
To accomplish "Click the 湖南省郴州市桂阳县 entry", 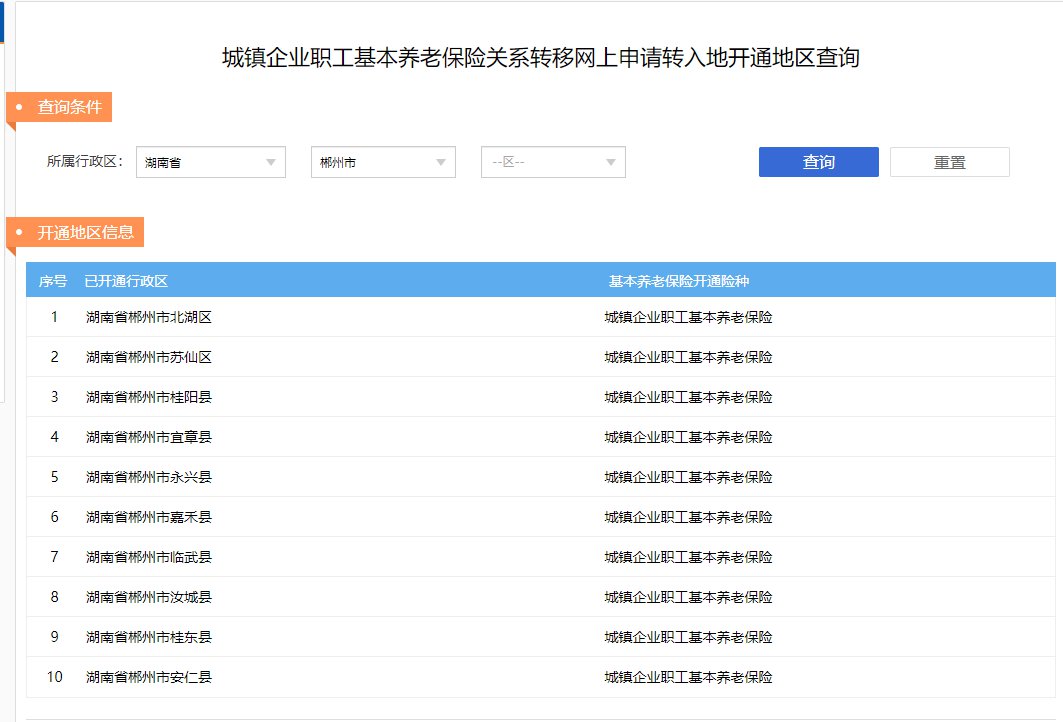I will coord(149,397).
